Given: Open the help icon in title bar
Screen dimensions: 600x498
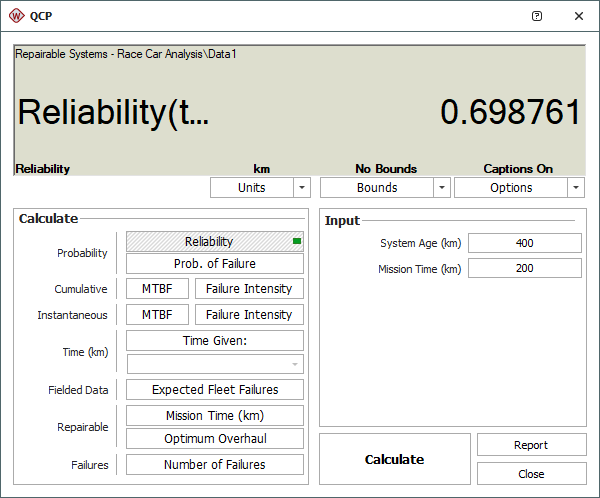Looking at the screenshot, I should click(537, 16).
